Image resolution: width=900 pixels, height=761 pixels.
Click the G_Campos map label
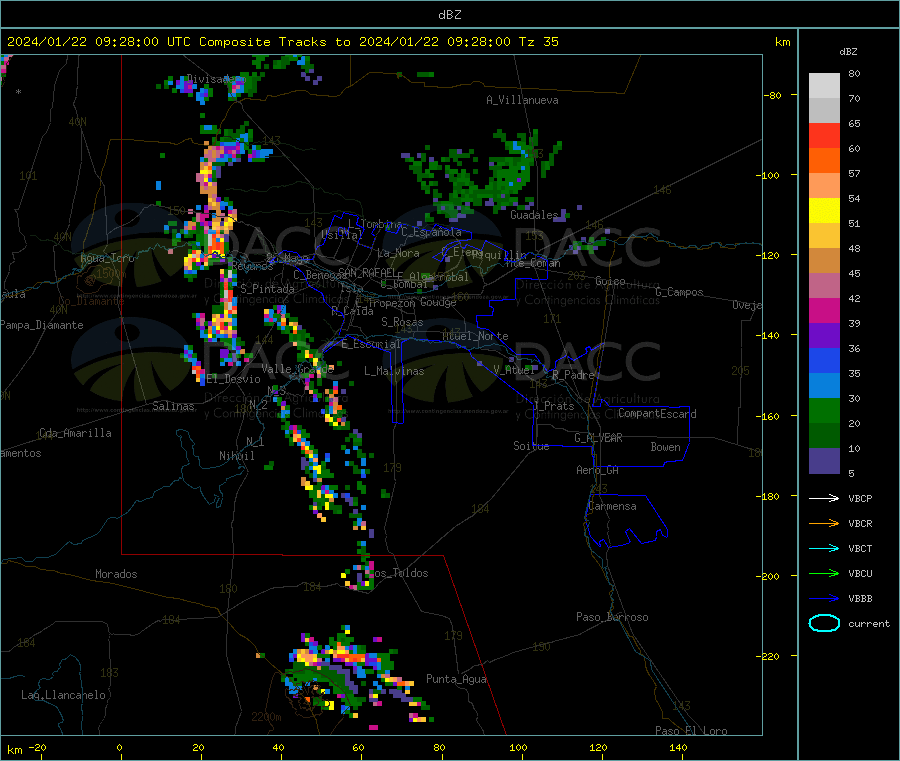[679, 292]
